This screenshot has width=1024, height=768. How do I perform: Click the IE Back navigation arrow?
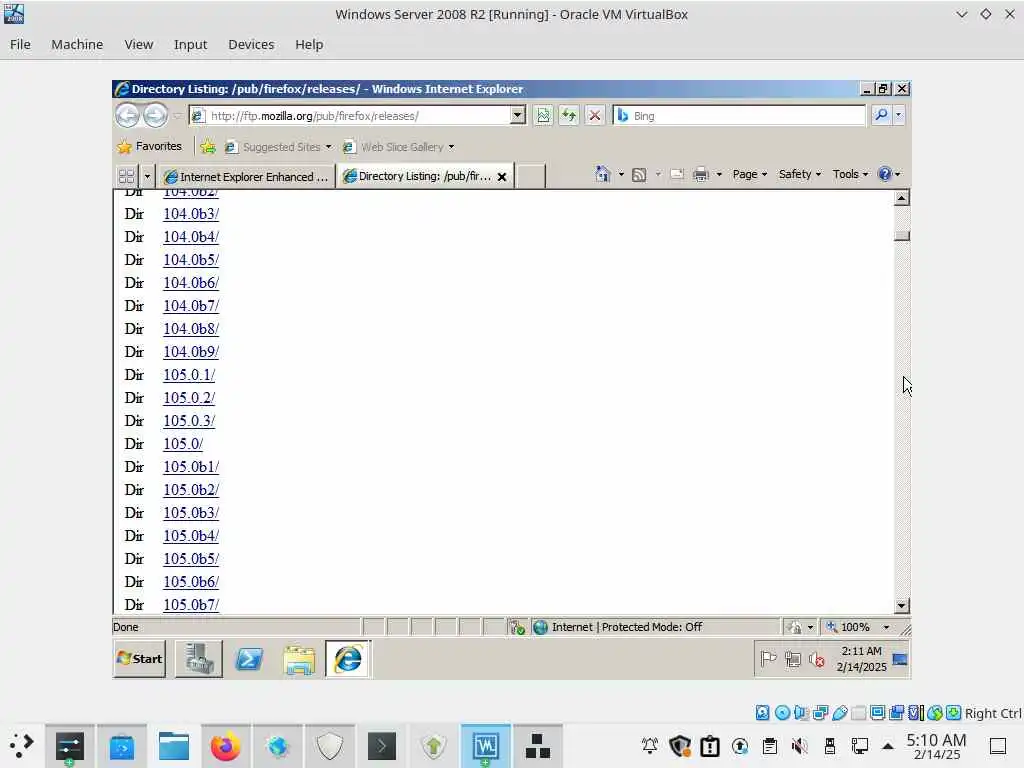[127, 116]
